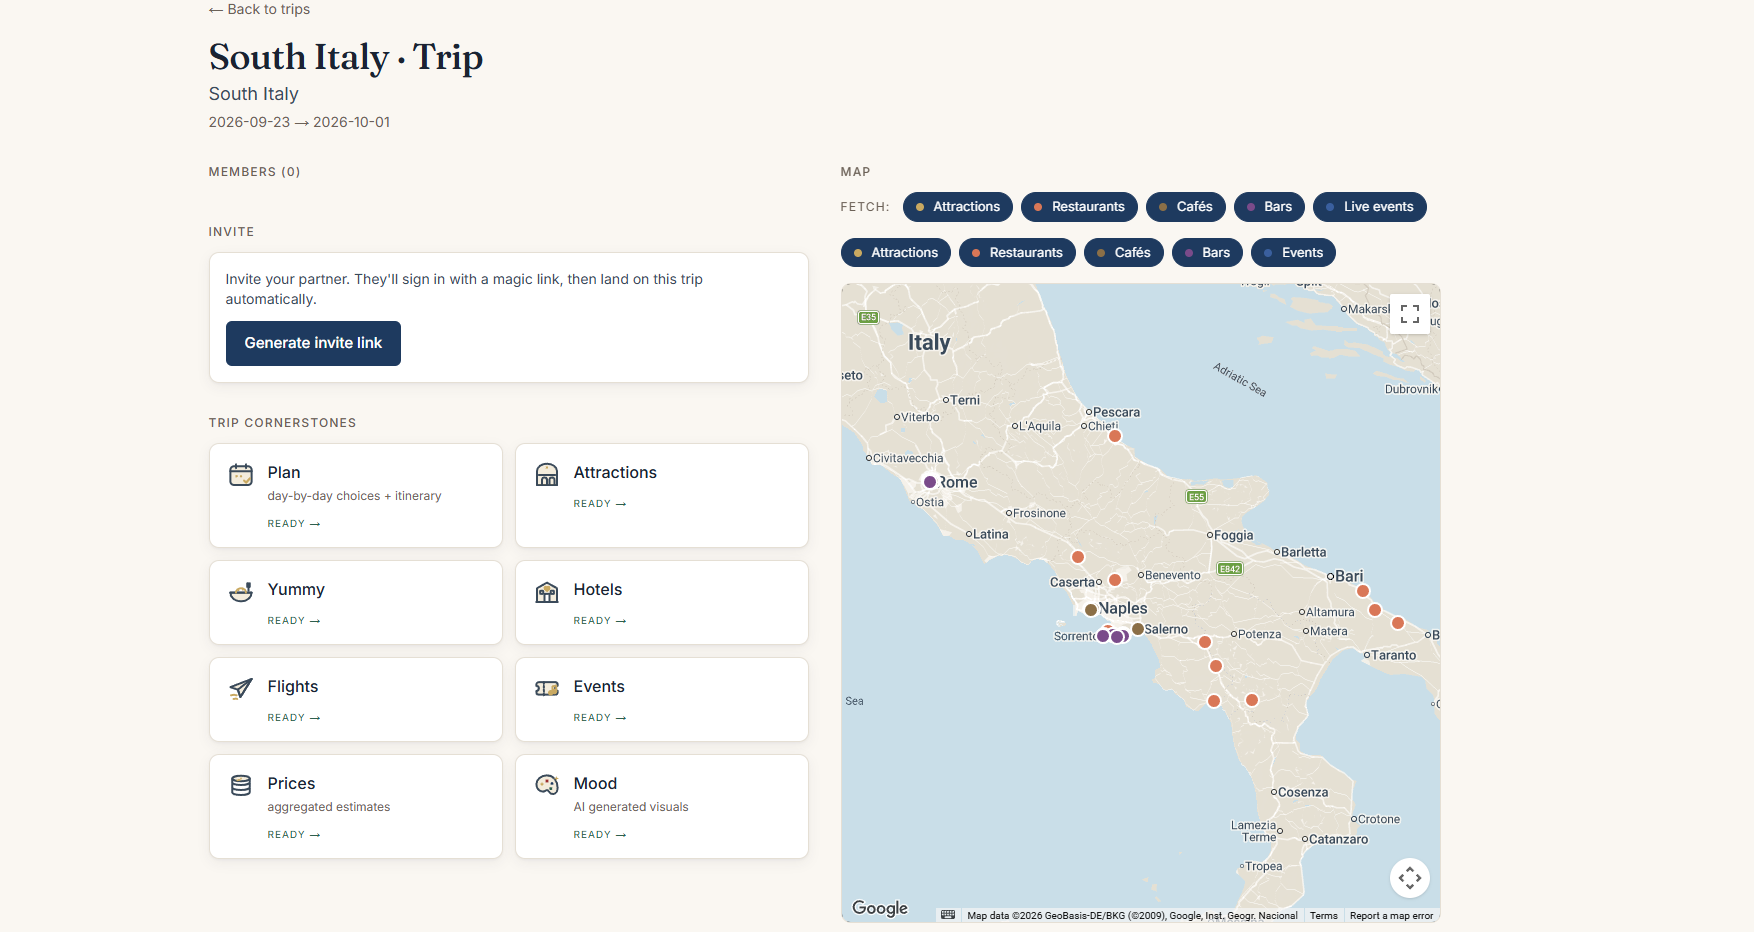This screenshot has height=932, width=1754.
Task: Toggle Bars markers filter
Action: click(x=1208, y=253)
